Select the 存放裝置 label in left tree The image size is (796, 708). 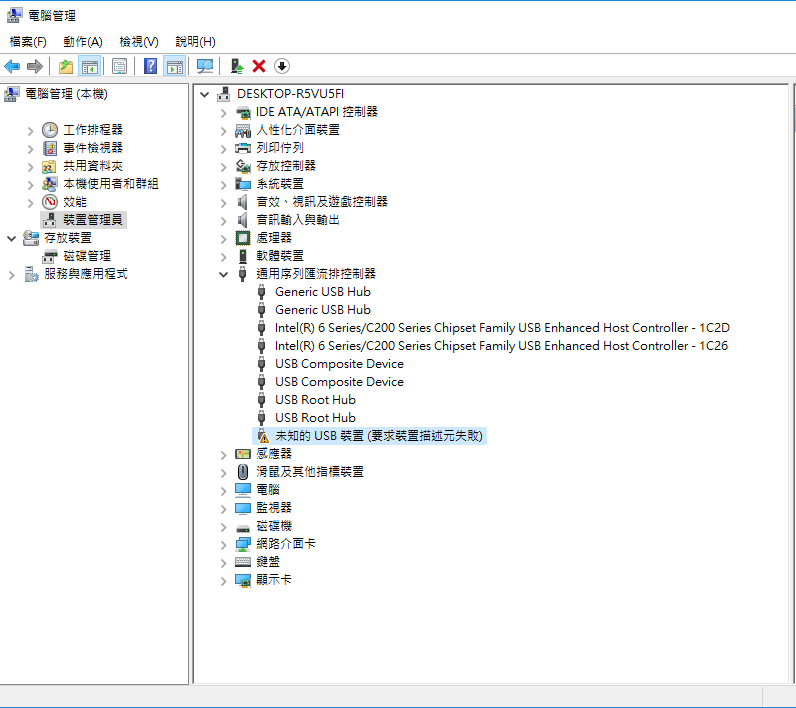pos(68,238)
